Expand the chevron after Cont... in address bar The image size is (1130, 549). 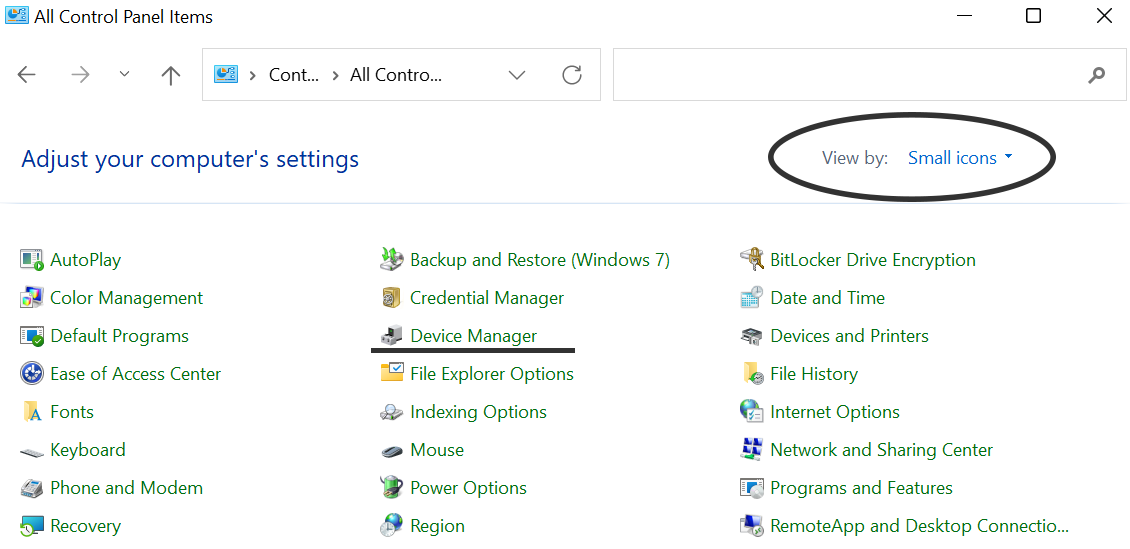pos(334,75)
